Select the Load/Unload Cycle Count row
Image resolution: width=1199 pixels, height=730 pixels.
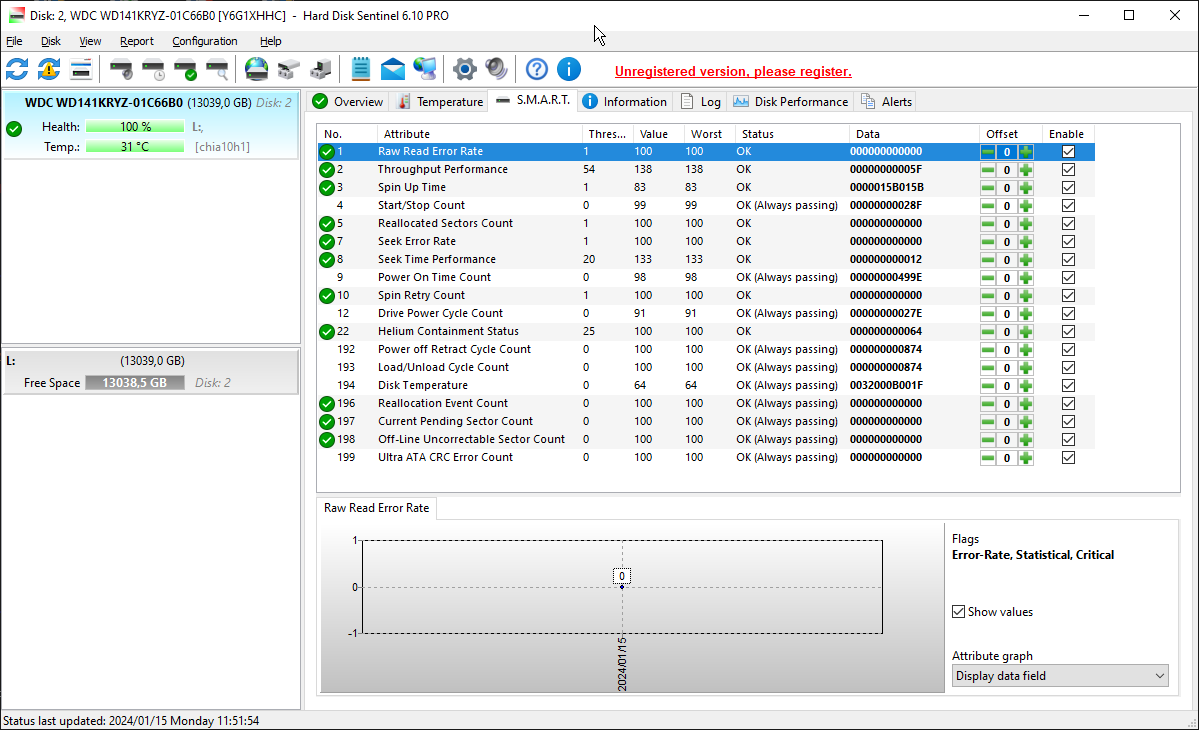click(x=706, y=368)
